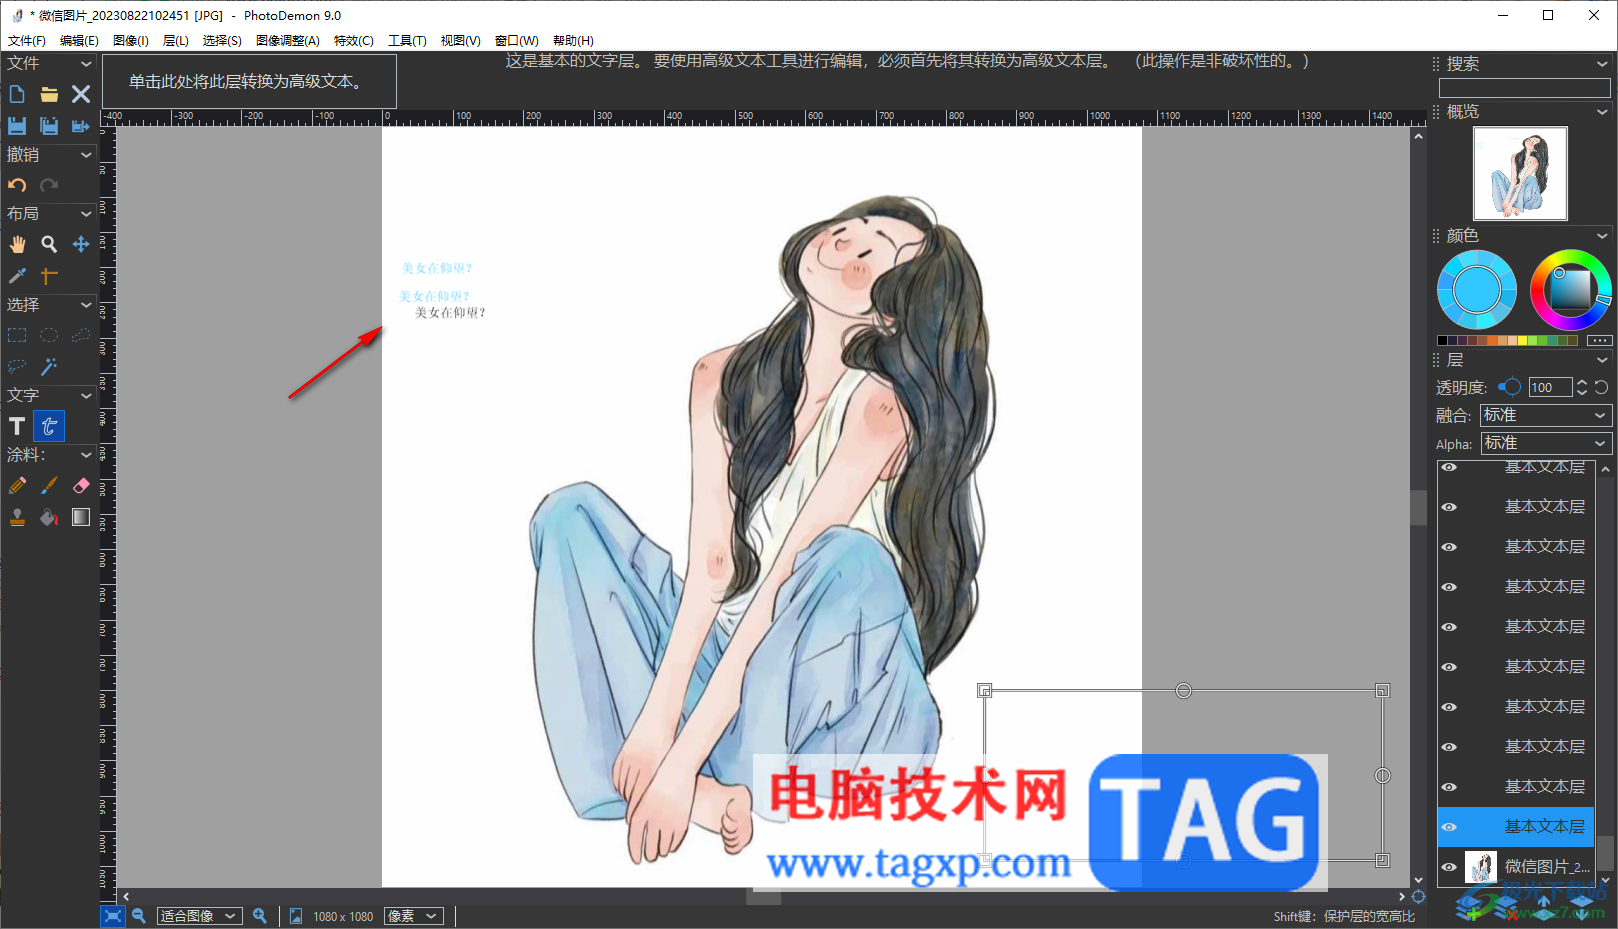
Task: Click 单击此处将此层转换为高级文本 button
Action: coord(249,82)
